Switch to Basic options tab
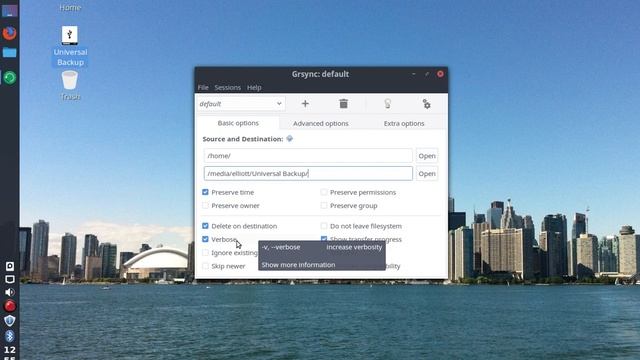Screen dimensions: 640x360 tap(238, 123)
